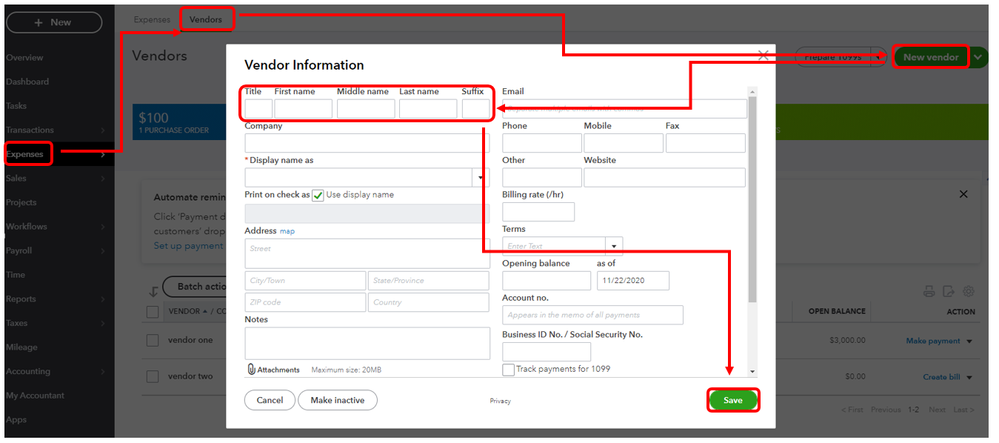The image size is (999, 443).
Task: Click Make inactive button
Action: tap(338, 400)
